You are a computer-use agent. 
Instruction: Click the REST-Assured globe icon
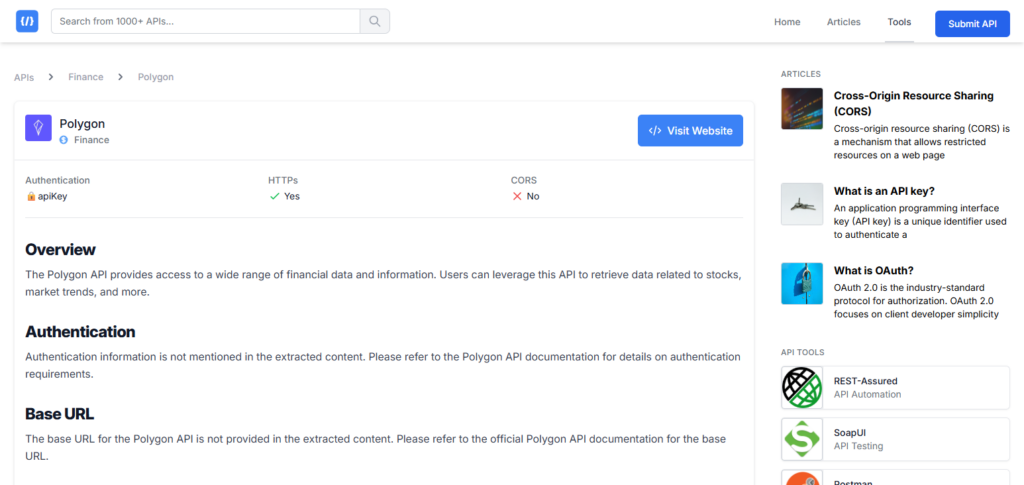(x=802, y=388)
